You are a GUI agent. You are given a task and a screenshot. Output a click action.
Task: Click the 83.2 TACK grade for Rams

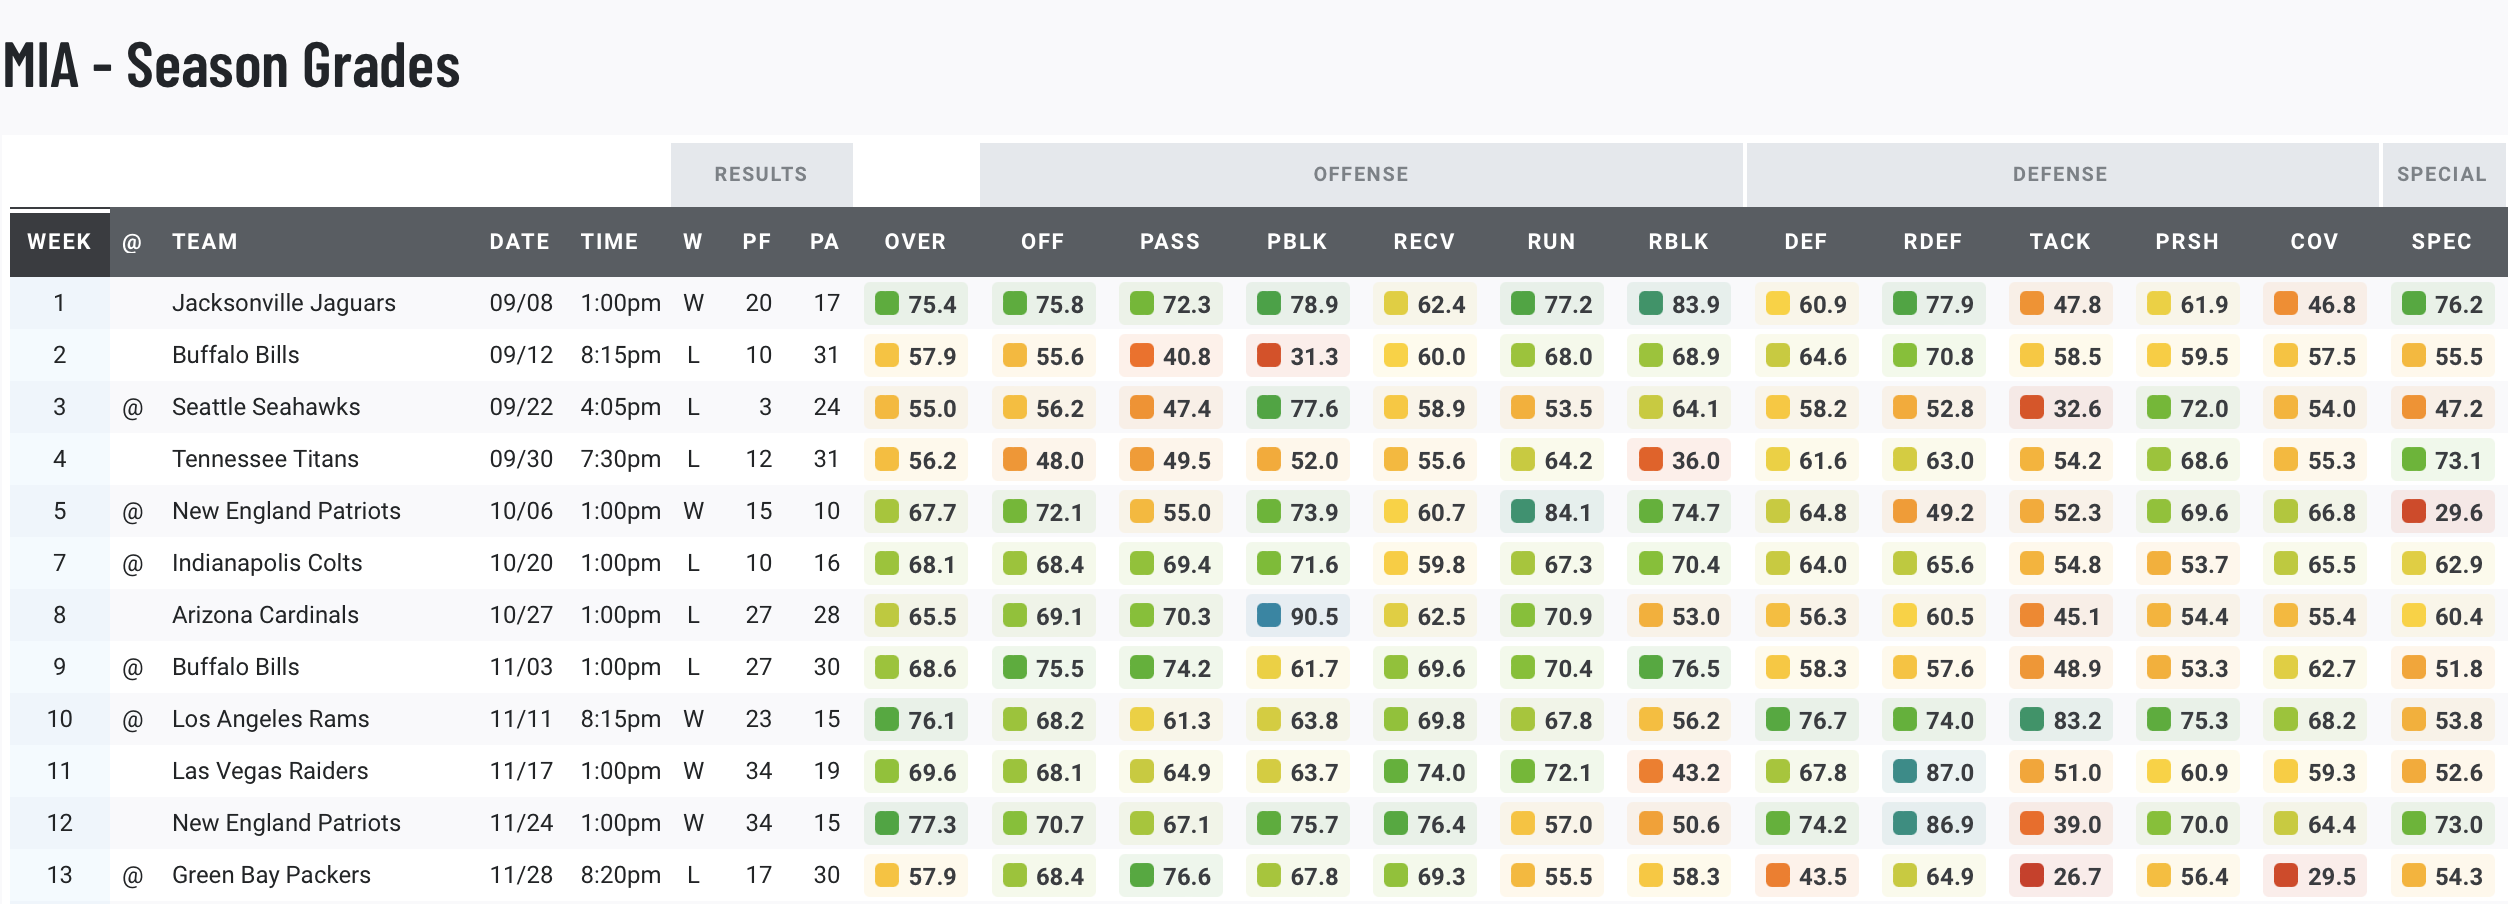click(x=2076, y=720)
